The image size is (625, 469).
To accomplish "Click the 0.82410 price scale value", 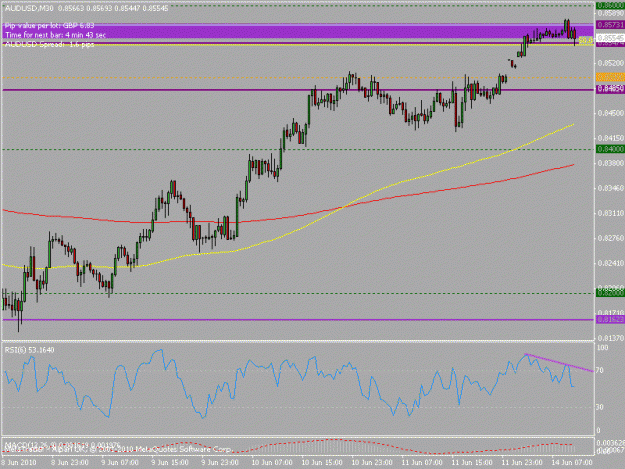I will click(610, 263).
